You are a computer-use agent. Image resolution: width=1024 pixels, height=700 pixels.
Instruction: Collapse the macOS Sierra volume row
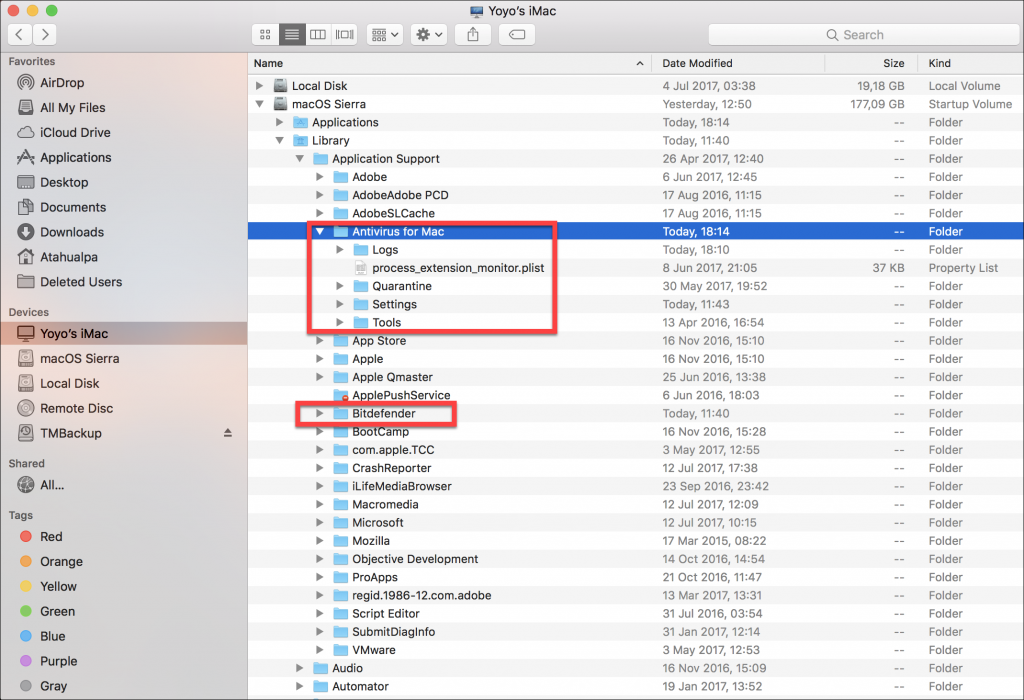click(259, 104)
